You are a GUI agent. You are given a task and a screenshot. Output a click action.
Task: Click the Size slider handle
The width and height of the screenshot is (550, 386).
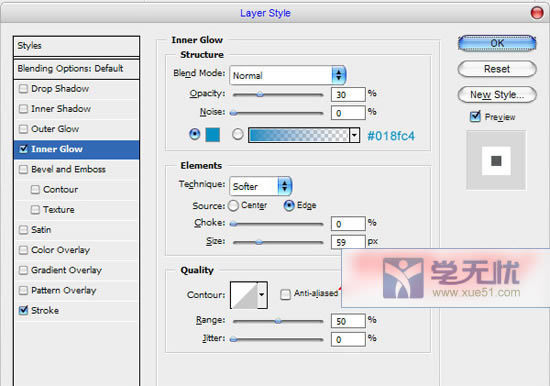pos(259,242)
